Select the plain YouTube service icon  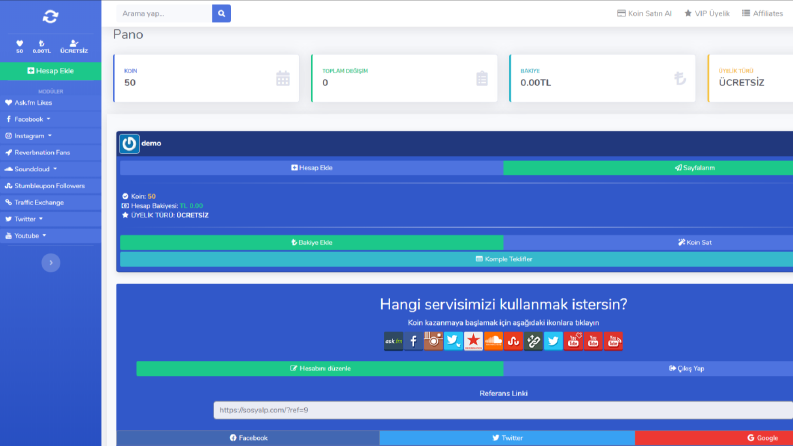coord(593,341)
